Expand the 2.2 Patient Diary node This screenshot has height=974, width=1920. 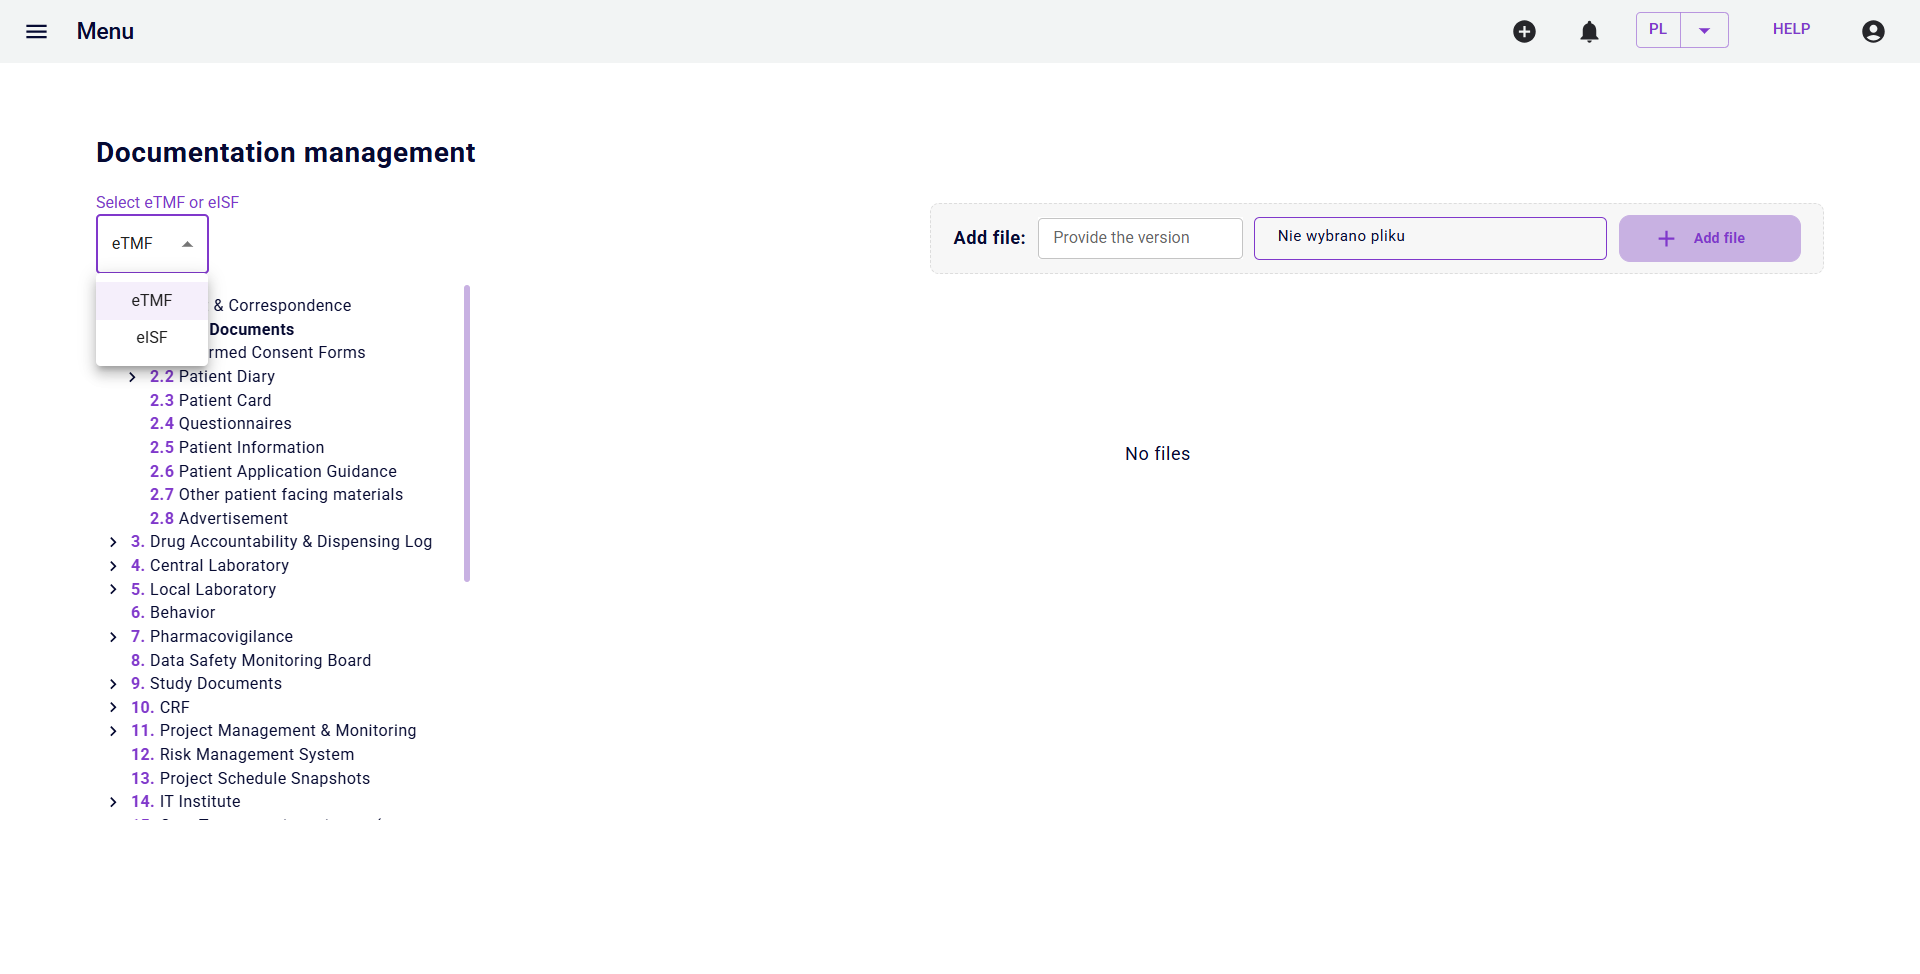click(132, 377)
